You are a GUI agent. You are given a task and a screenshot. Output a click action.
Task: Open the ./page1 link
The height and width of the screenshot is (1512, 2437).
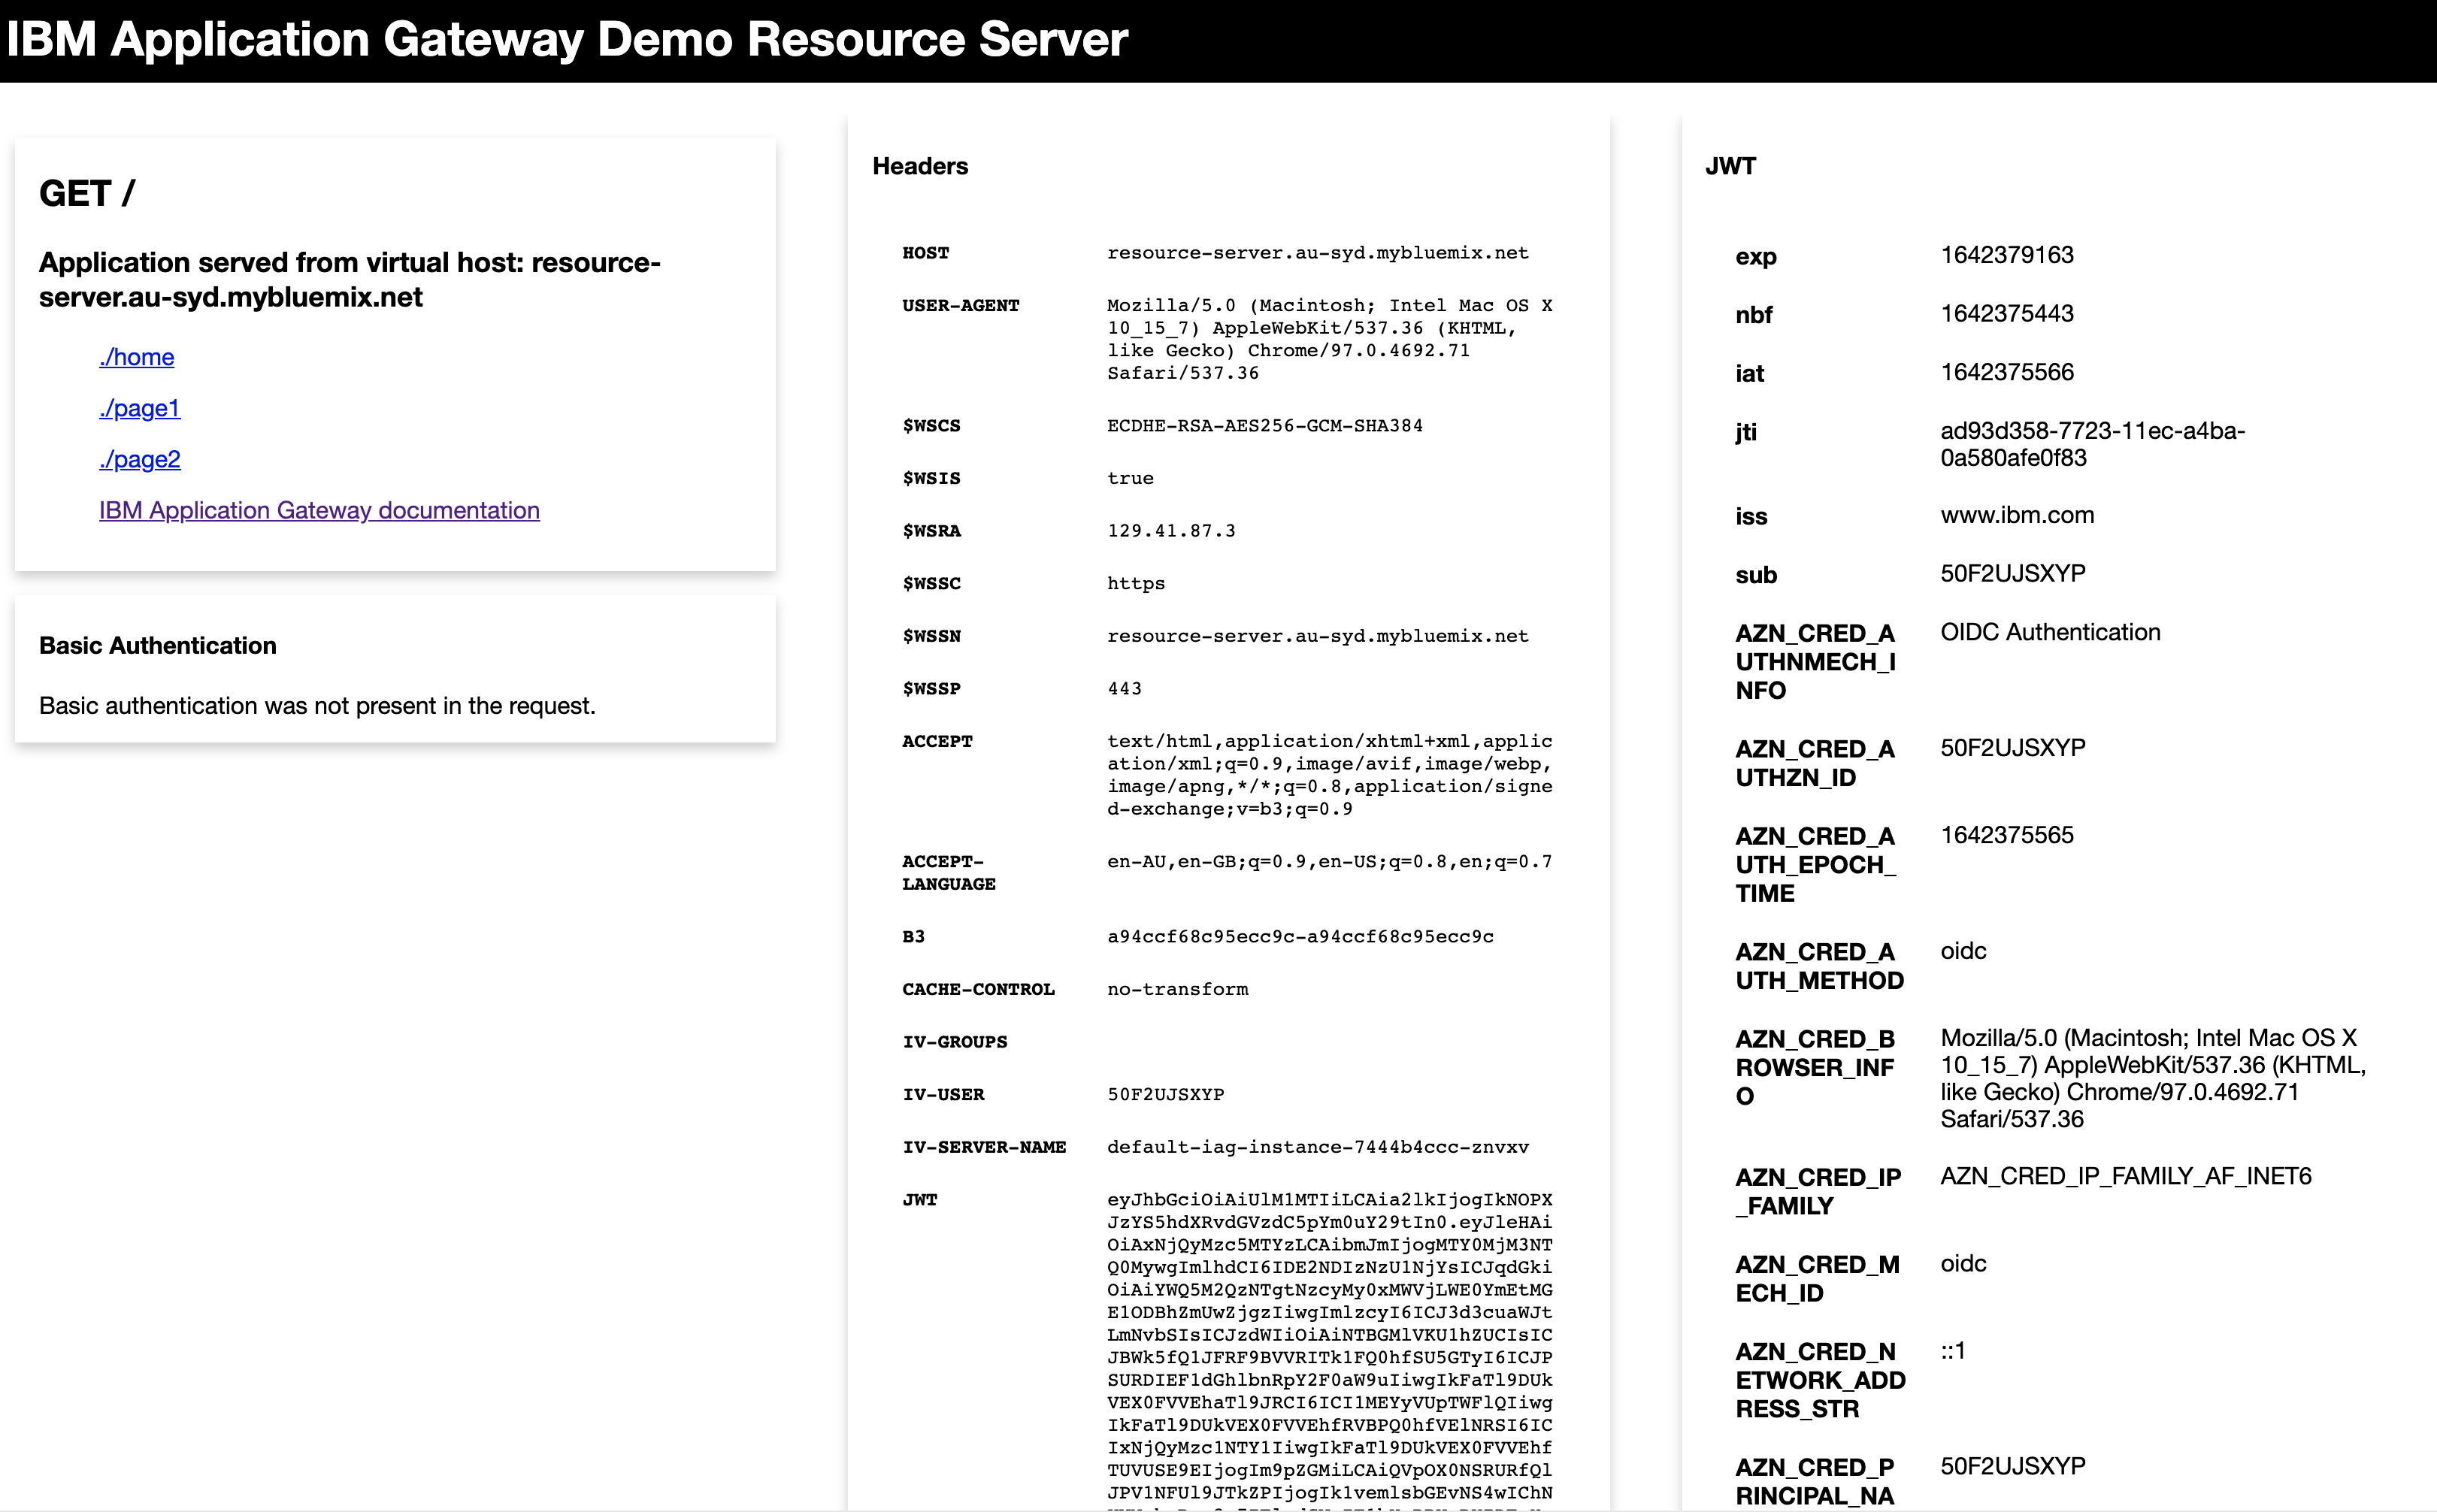click(x=140, y=408)
